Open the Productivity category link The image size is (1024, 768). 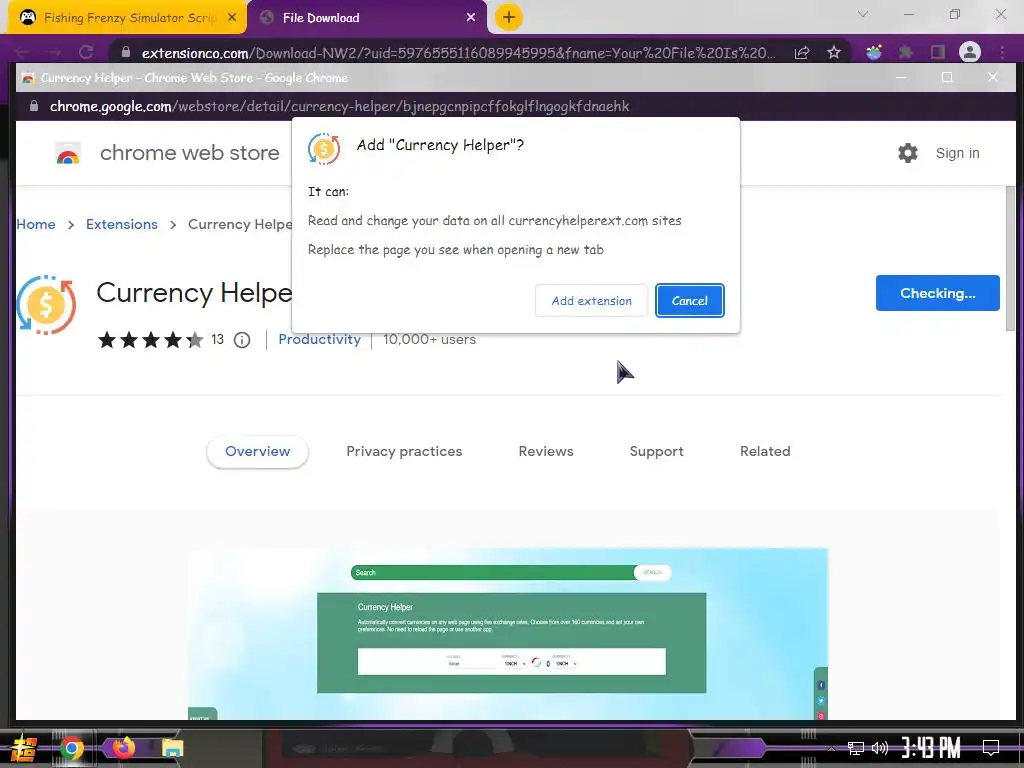pyautogui.click(x=319, y=339)
